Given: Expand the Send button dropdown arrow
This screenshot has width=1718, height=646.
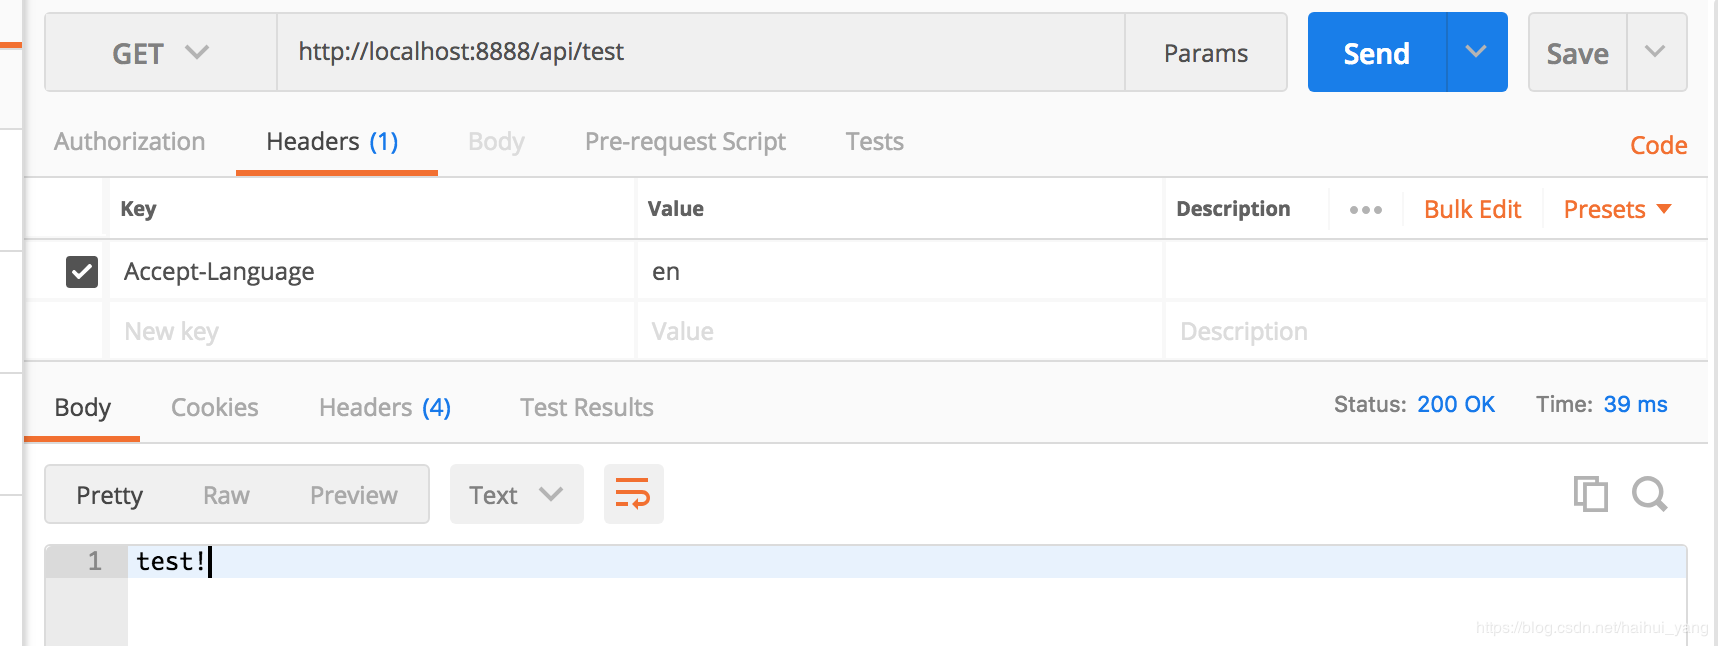Looking at the screenshot, I should click(x=1476, y=52).
